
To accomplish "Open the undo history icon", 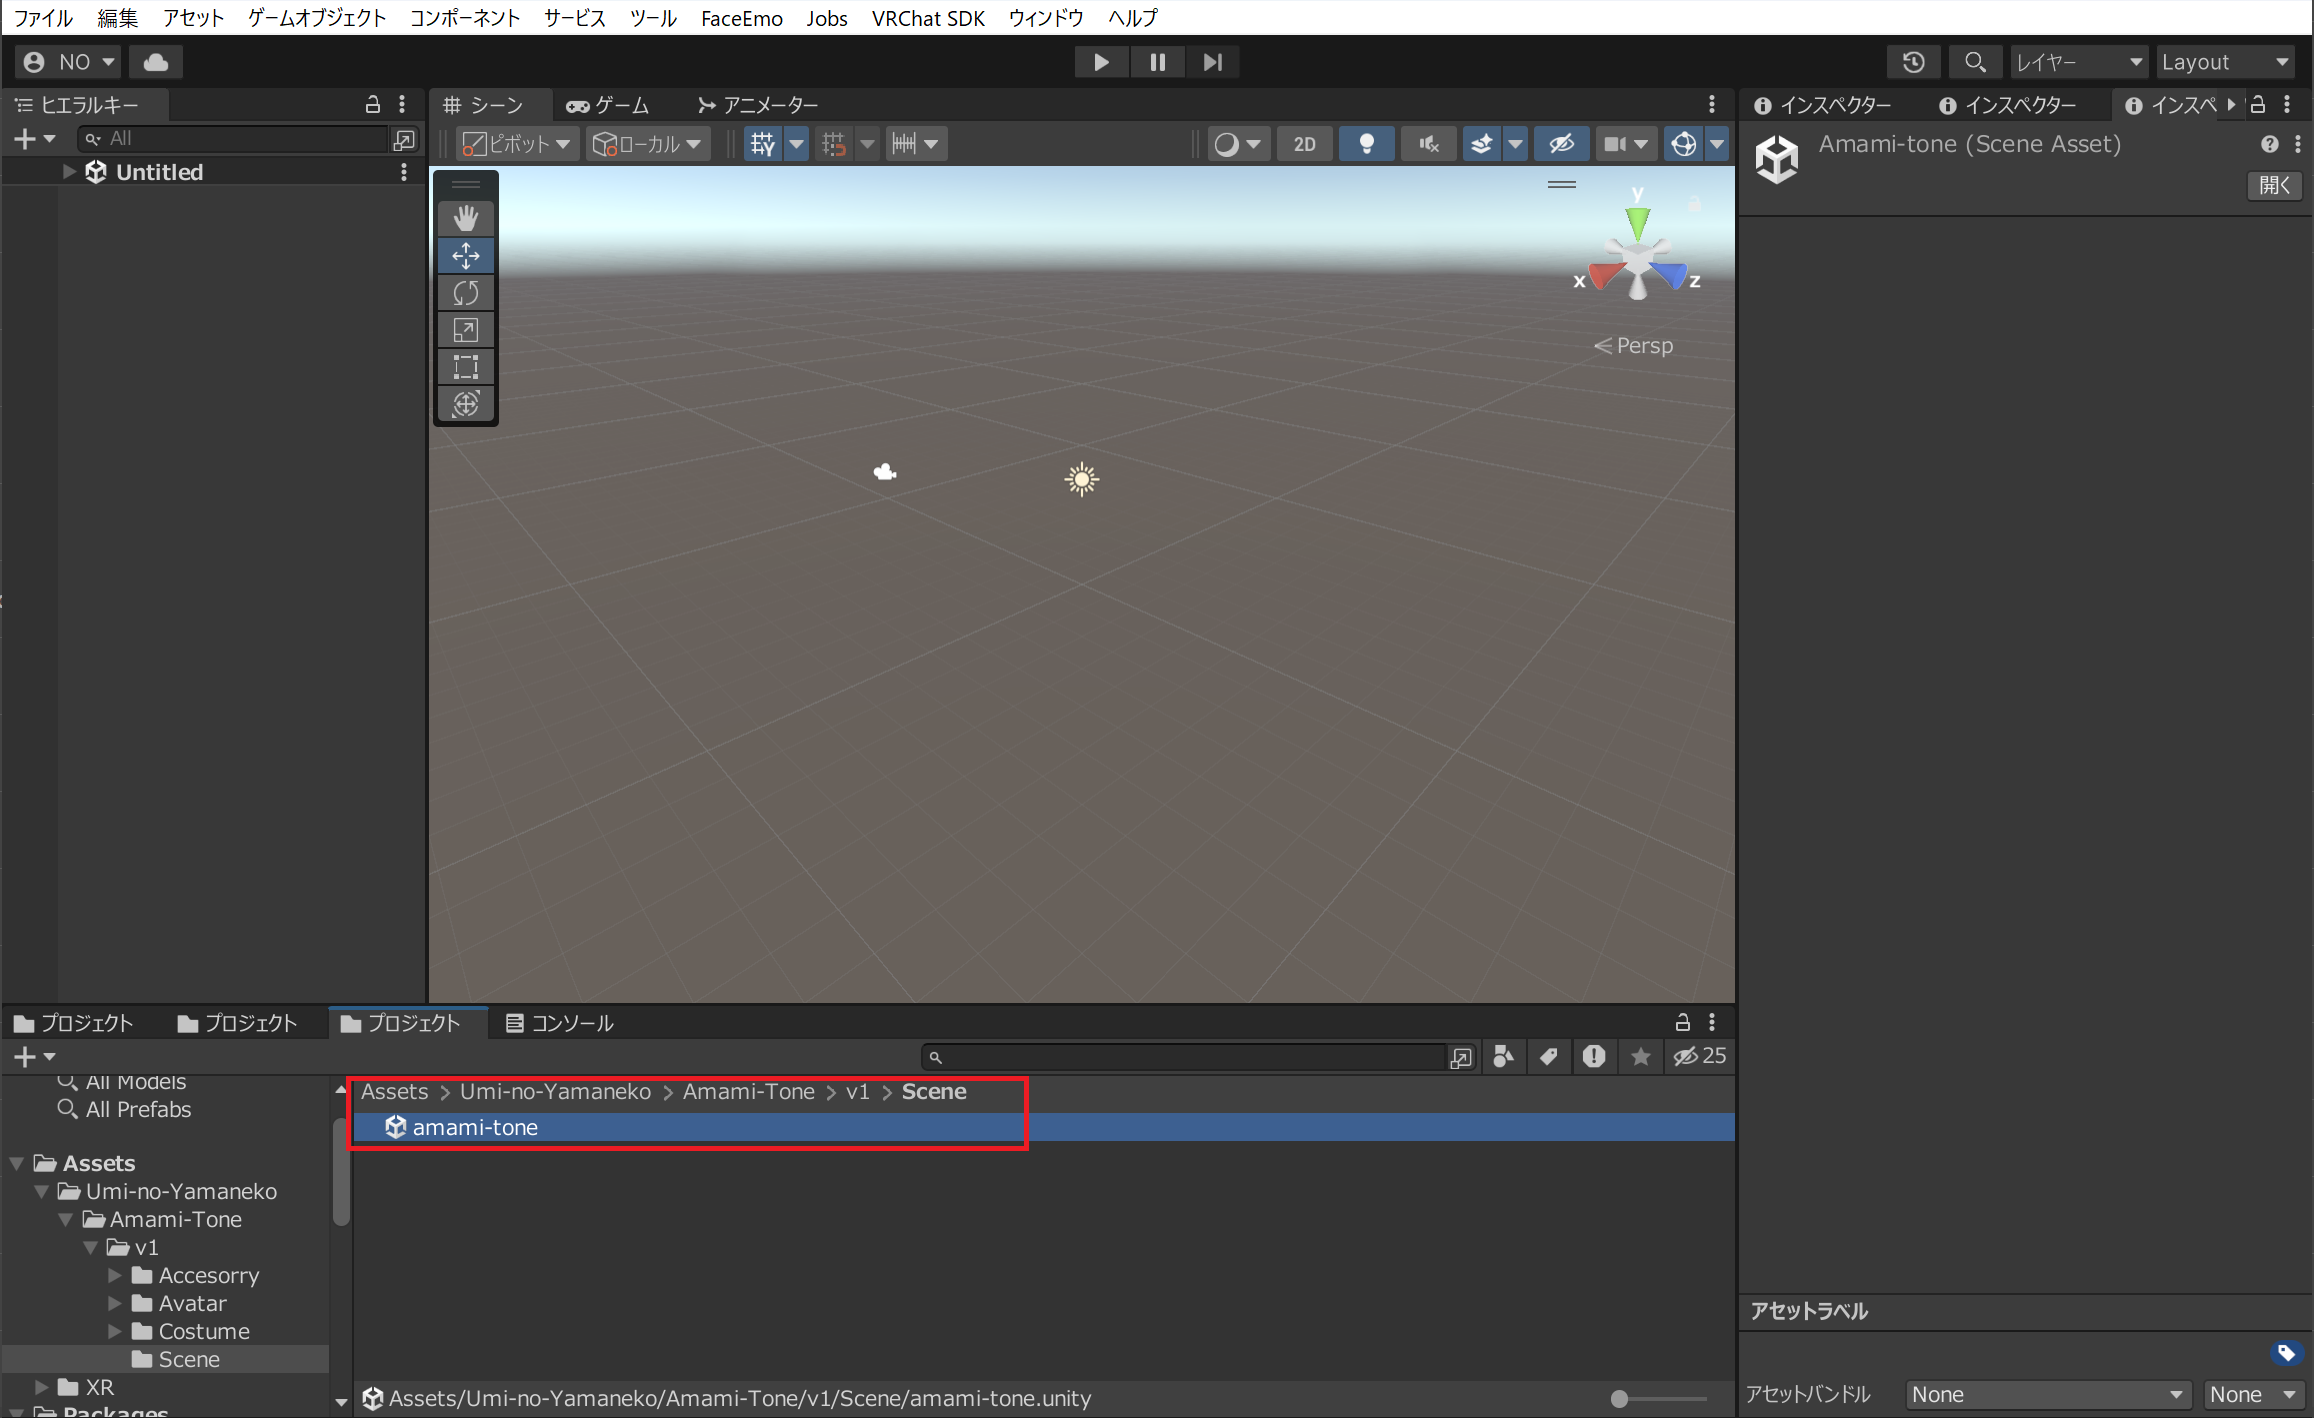I will (x=1913, y=62).
